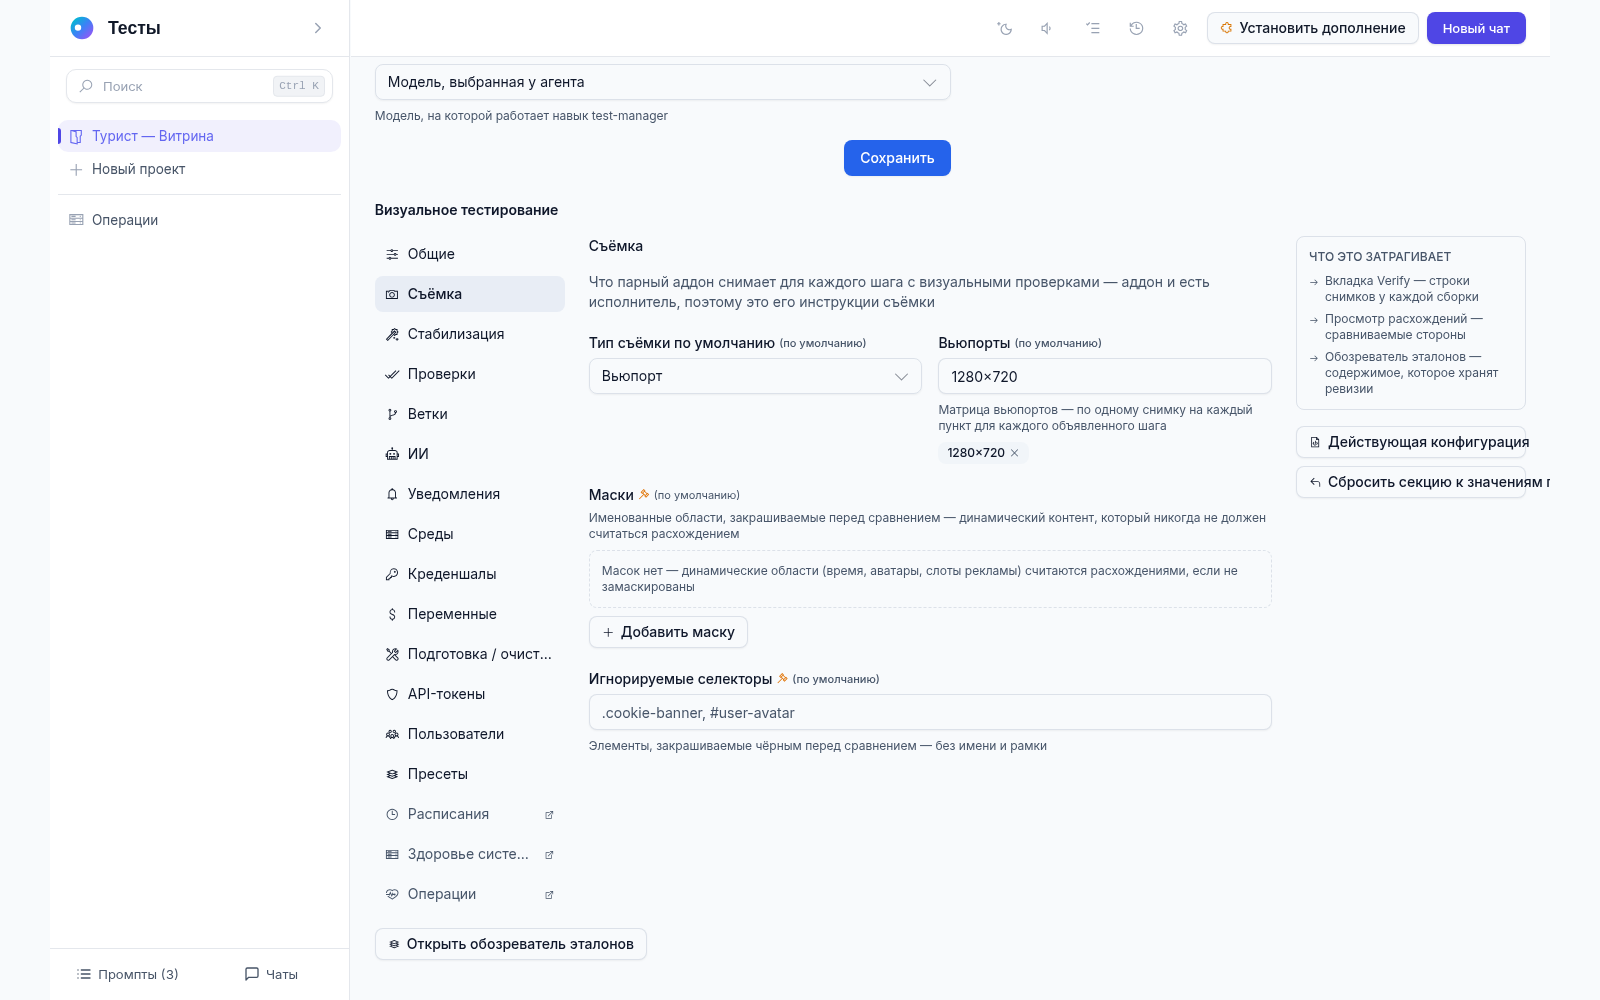This screenshot has height=1000, width=1600.
Task: Click Сбросить секцию к значениям button
Action: click(x=1411, y=482)
